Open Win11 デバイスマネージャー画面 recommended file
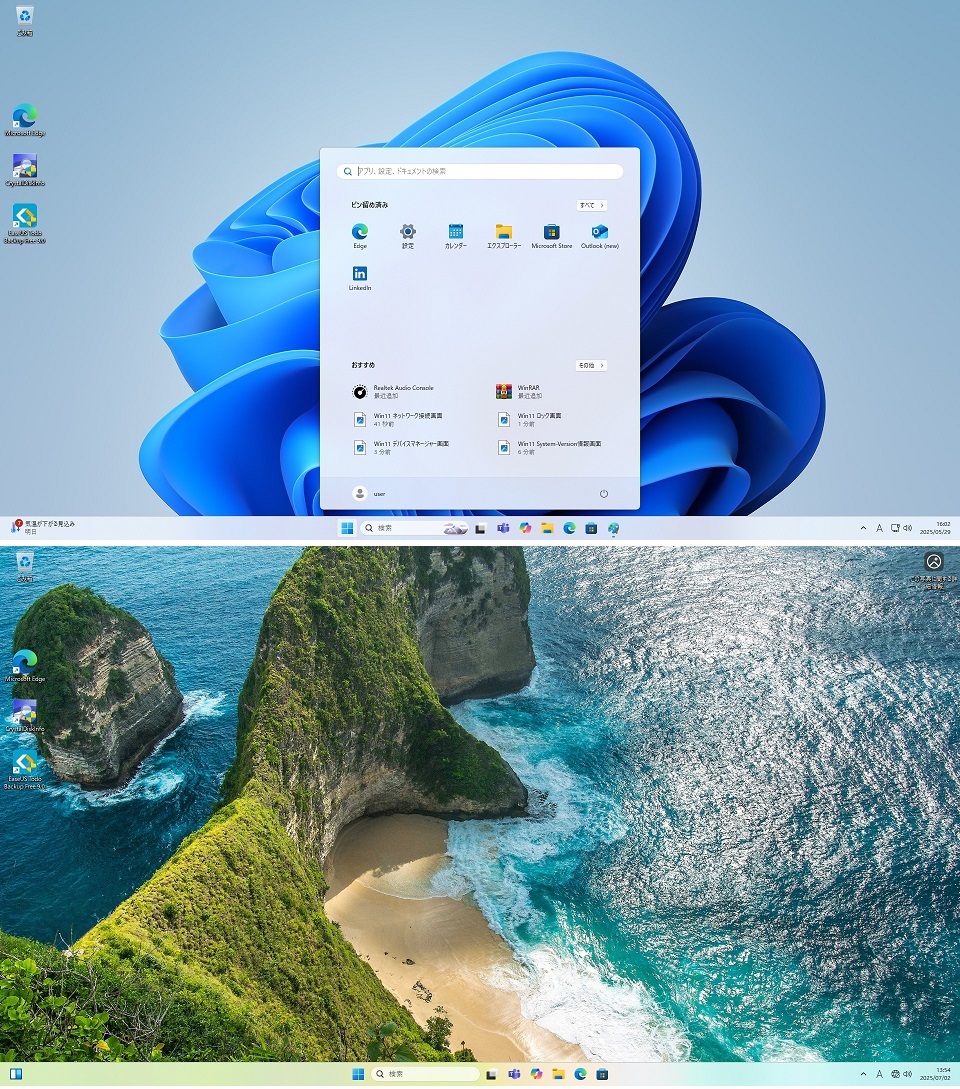The image size is (960, 1089). pos(401,447)
